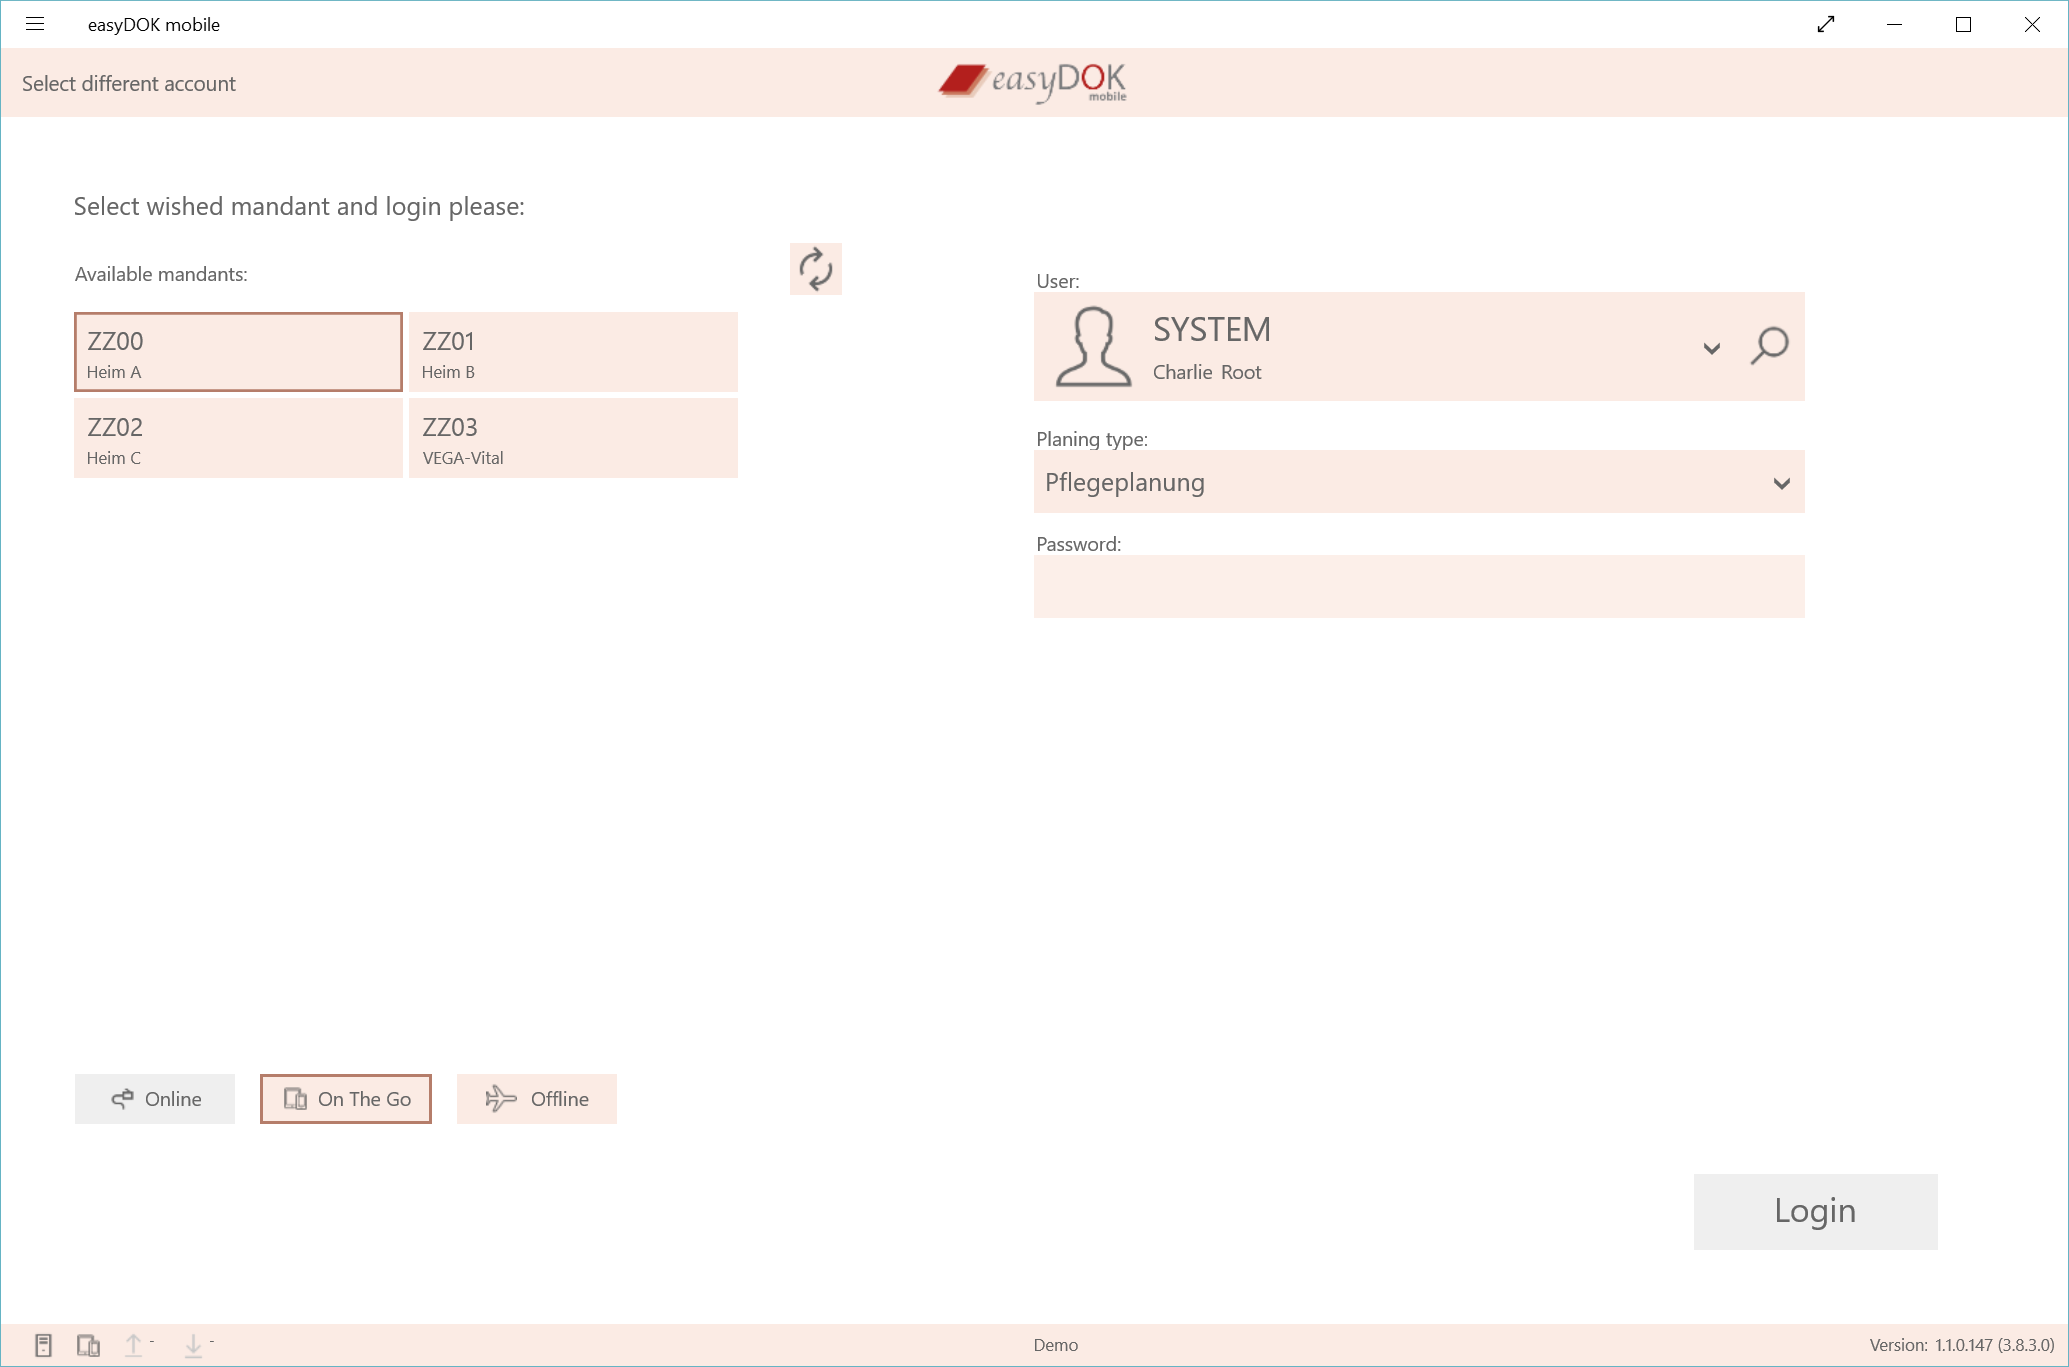Open the user search magnifier
Image resolution: width=2069 pixels, height=1367 pixels.
coord(1768,347)
